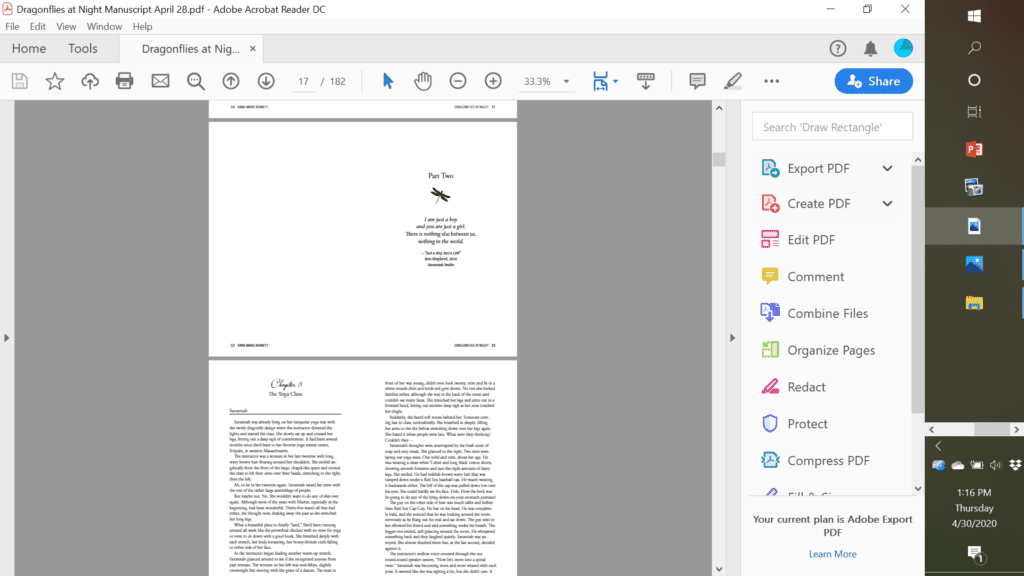
Task: Click the Print file icon
Action: pyautogui.click(x=125, y=81)
